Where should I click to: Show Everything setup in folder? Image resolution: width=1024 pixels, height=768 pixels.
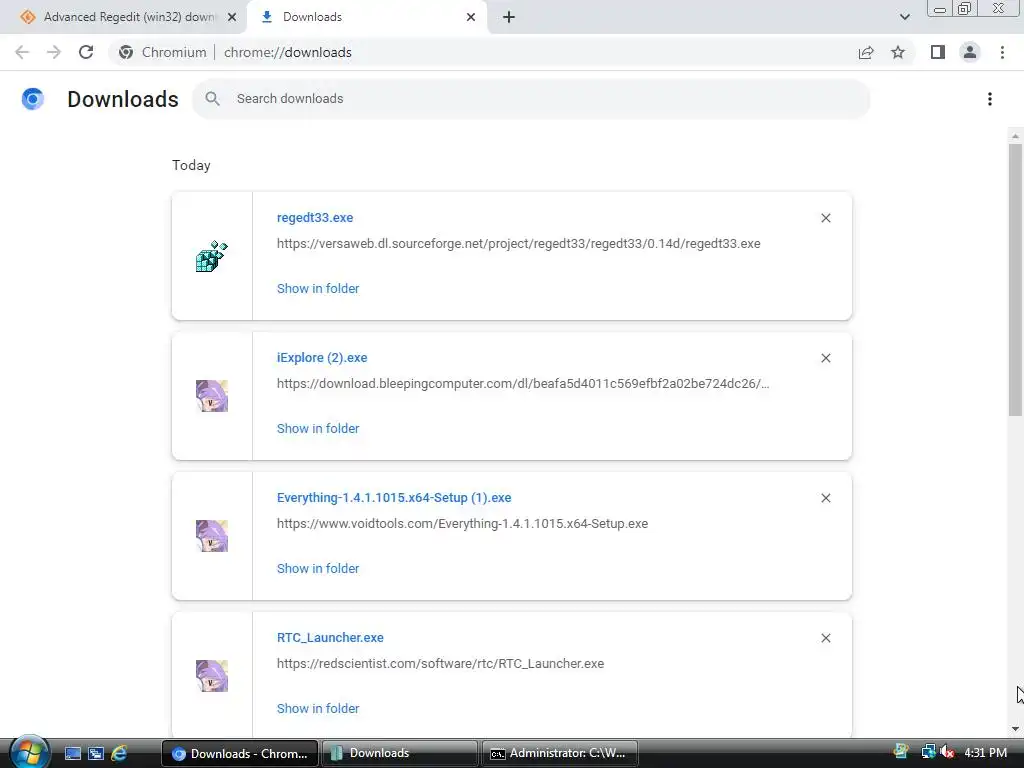318,569
